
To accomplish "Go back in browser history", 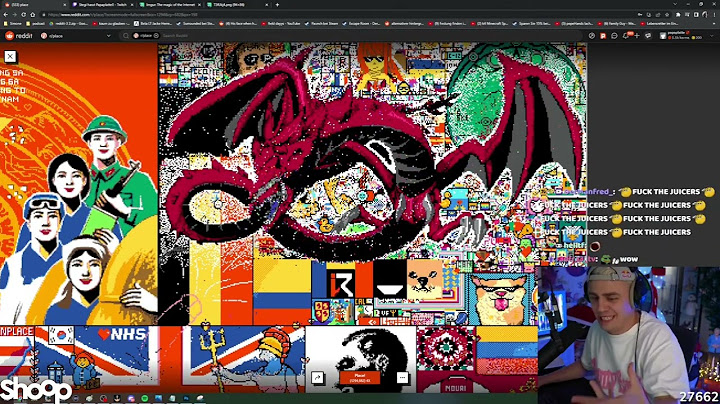I will (6, 15).
